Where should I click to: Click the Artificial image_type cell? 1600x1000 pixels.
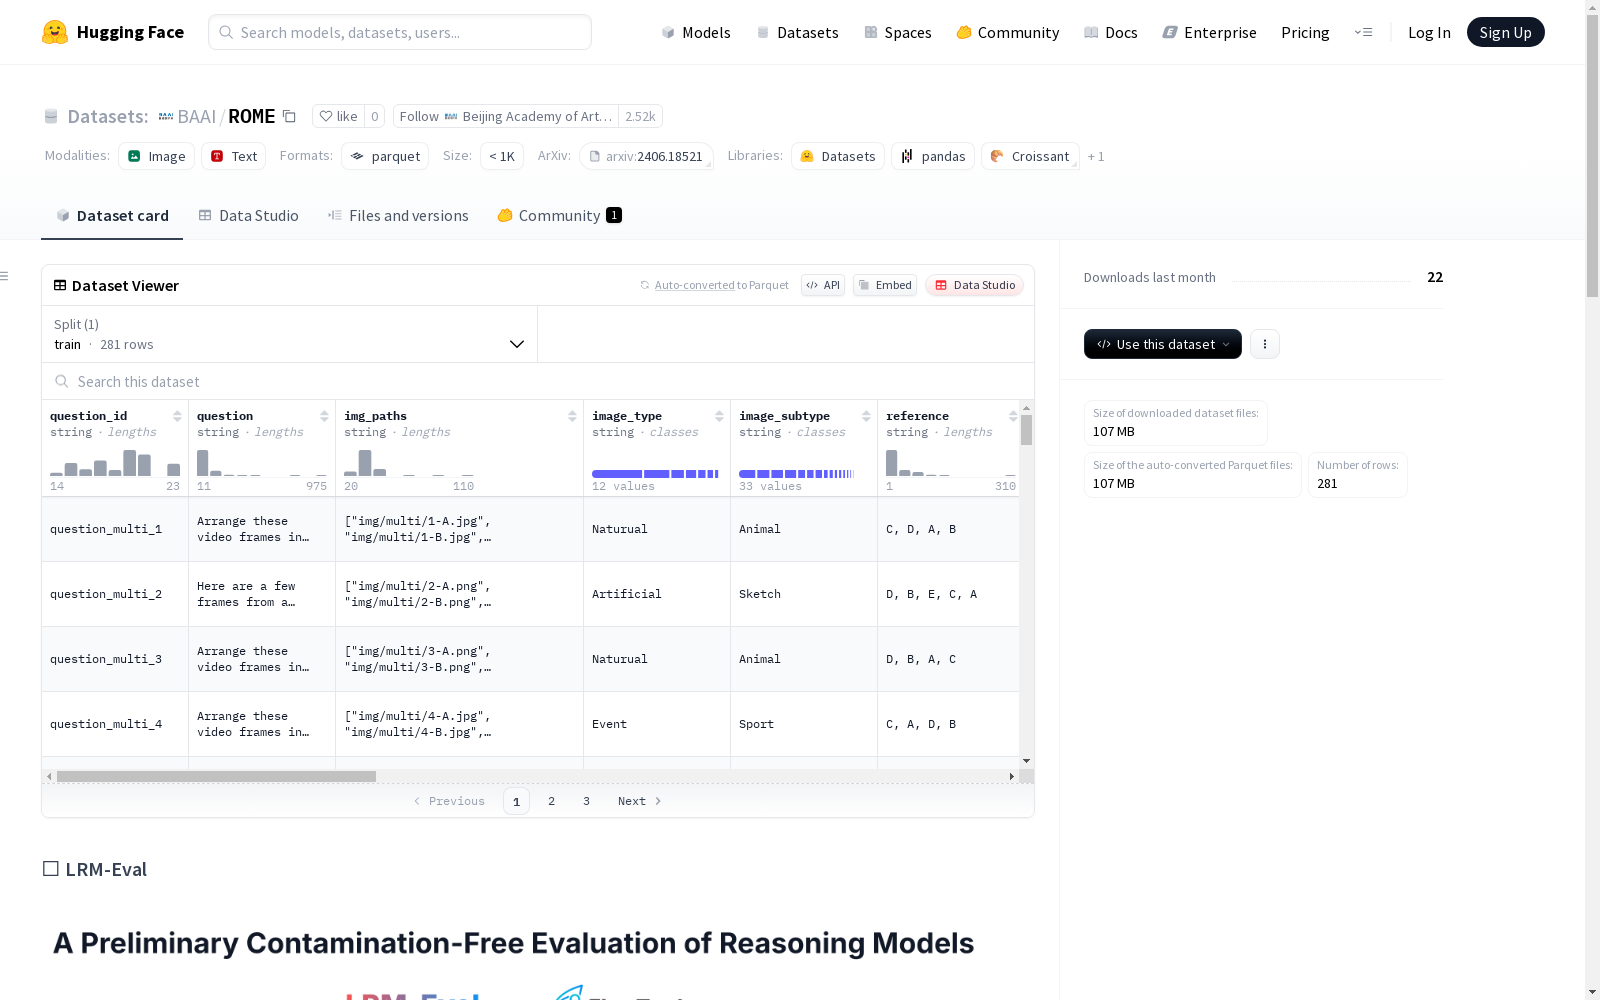(x=657, y=594)
